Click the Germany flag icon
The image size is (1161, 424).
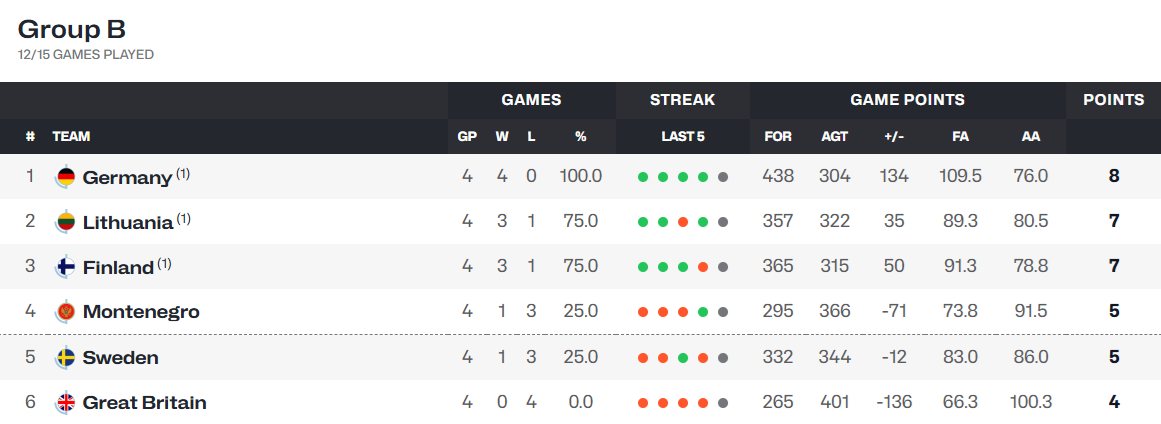point(66,177)
